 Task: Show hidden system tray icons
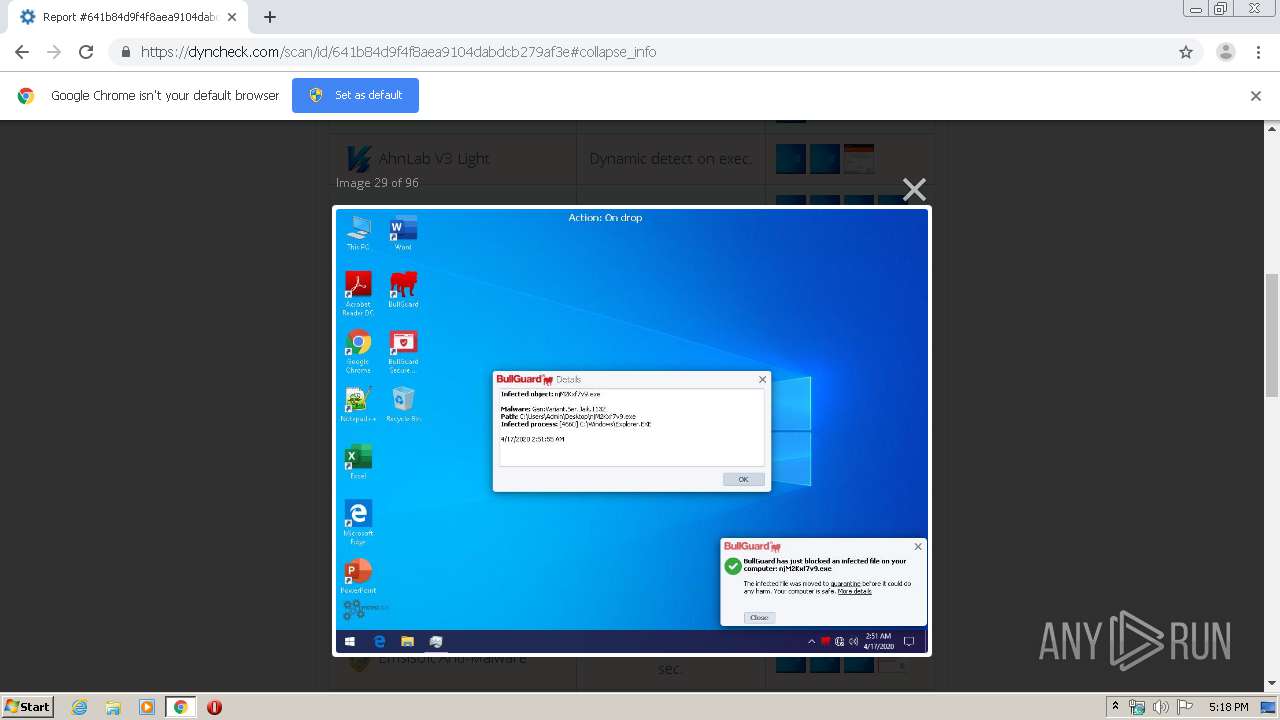pyautogui.click(x=1115, y=707)
